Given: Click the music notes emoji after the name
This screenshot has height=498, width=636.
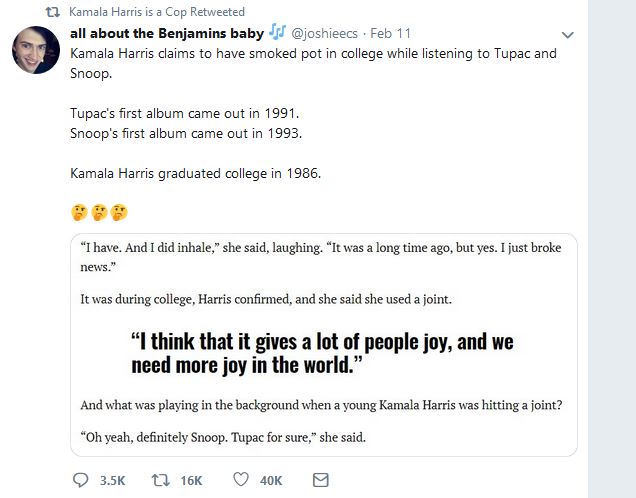Looking at the screenshot, I should click(x=278, y=33).
